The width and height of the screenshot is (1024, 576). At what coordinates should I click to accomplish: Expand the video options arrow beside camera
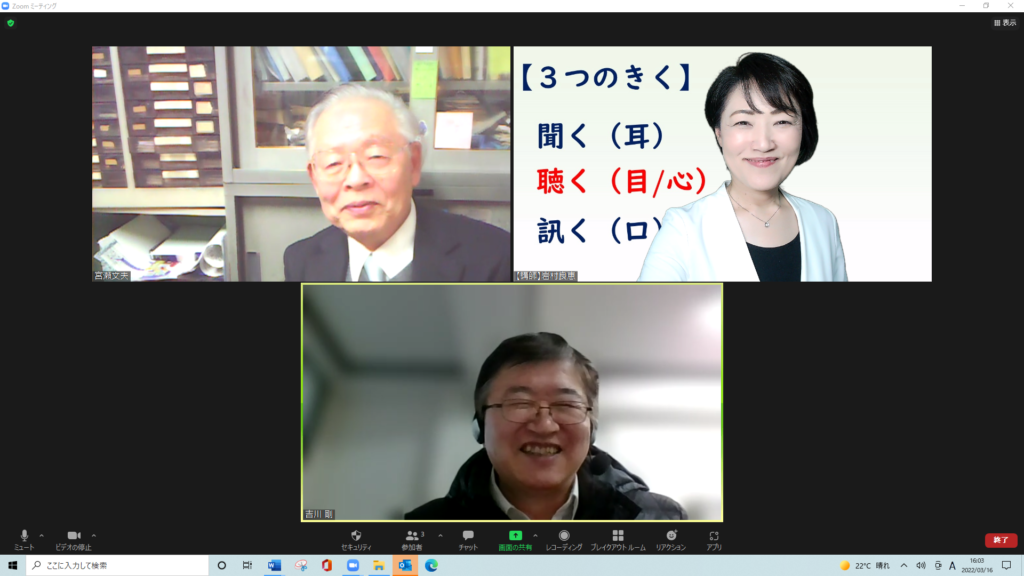(x=94, y=535)
